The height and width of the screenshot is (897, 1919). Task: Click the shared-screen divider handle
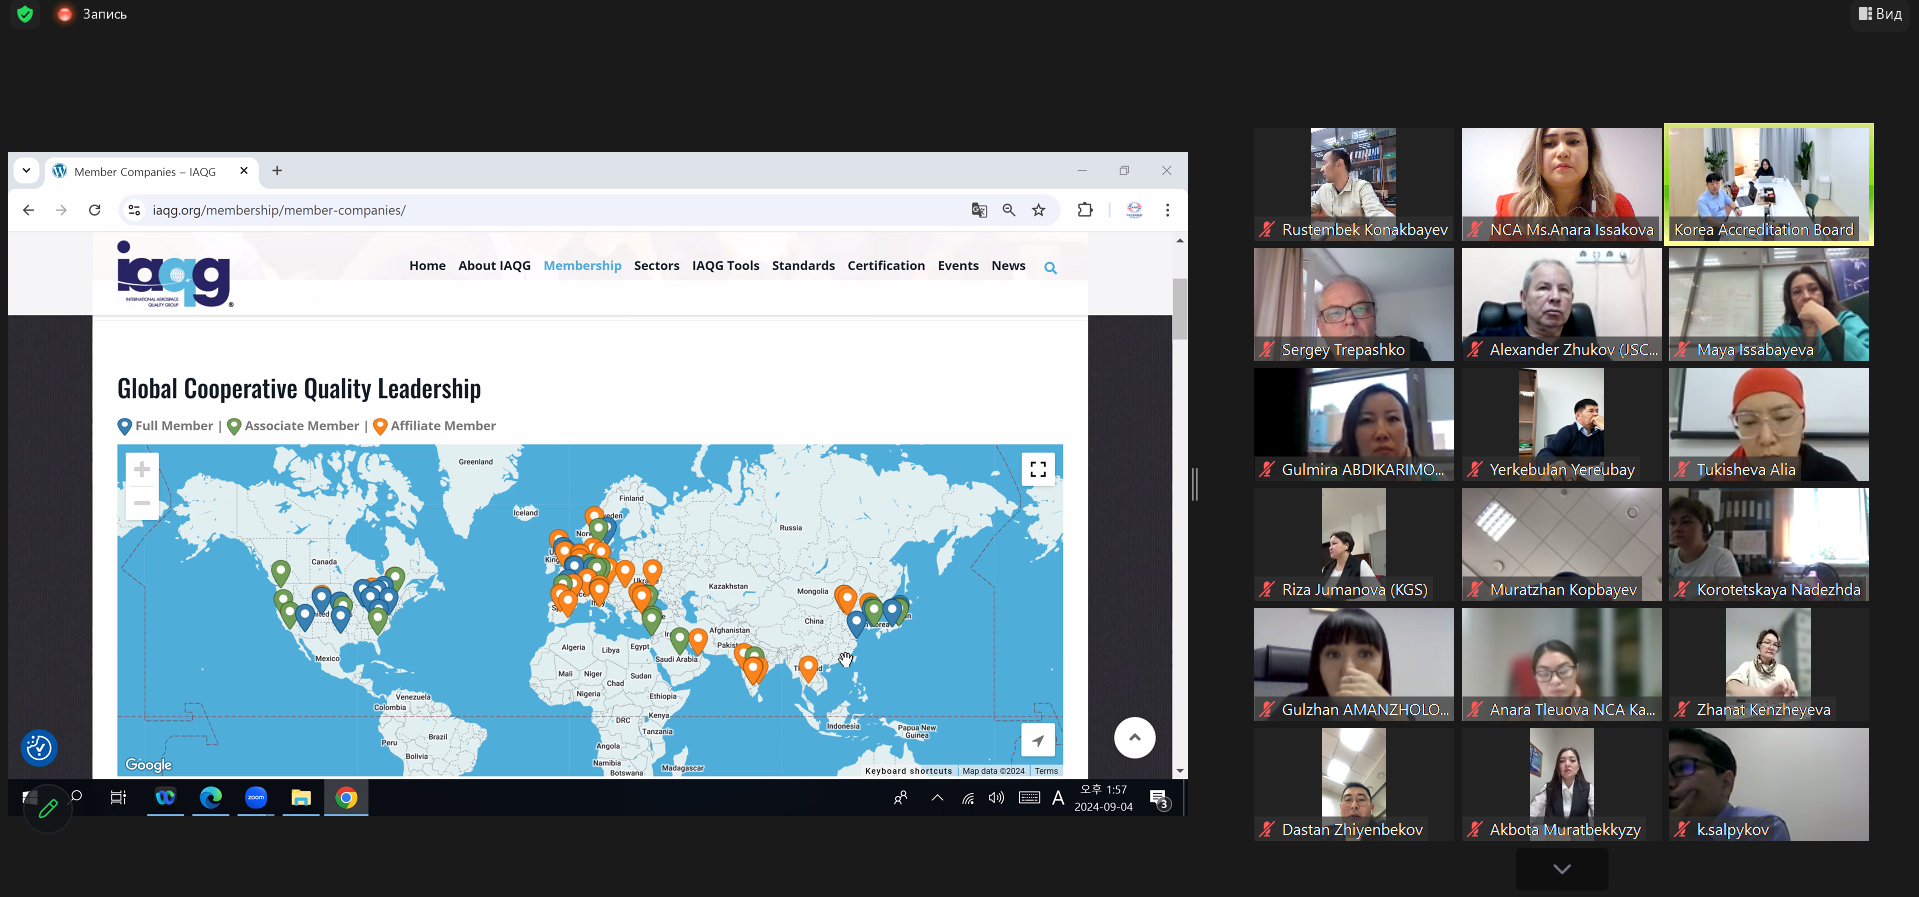[1195, 484]
